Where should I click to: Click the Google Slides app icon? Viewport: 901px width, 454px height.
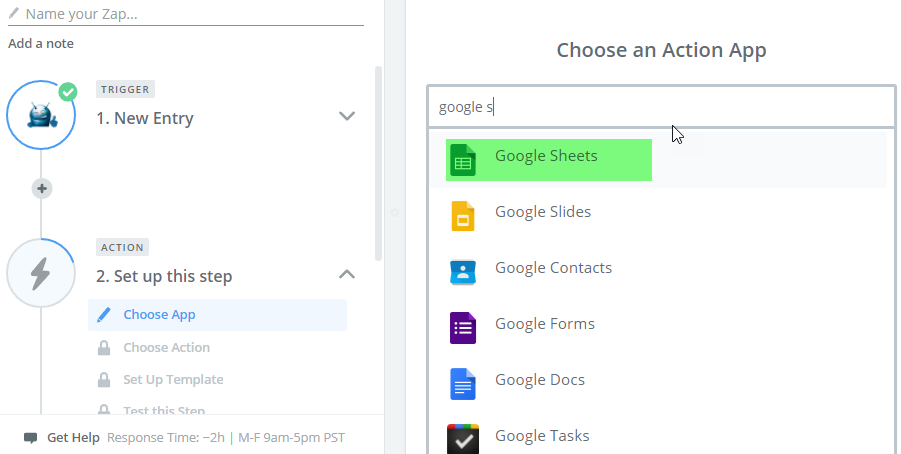click(x=463, y=216)
